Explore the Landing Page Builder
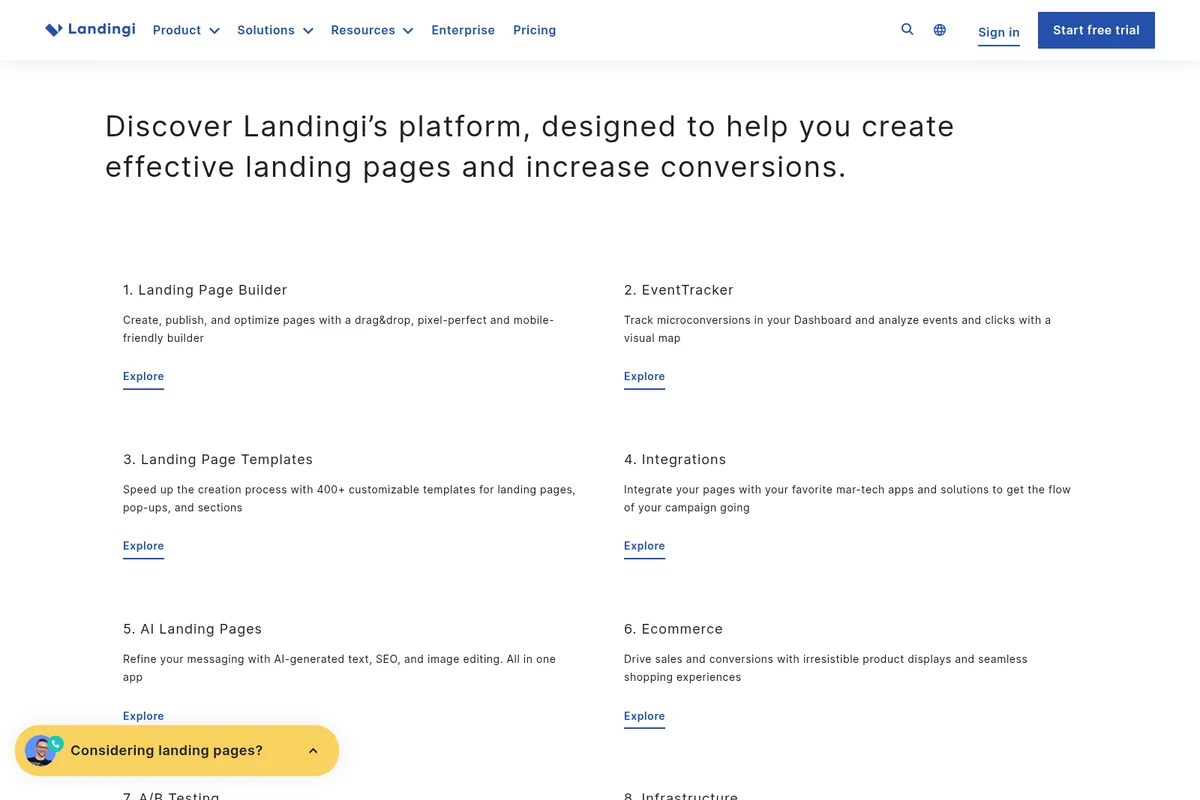Screen dimensions: 1200x800 tap(143, 377)
